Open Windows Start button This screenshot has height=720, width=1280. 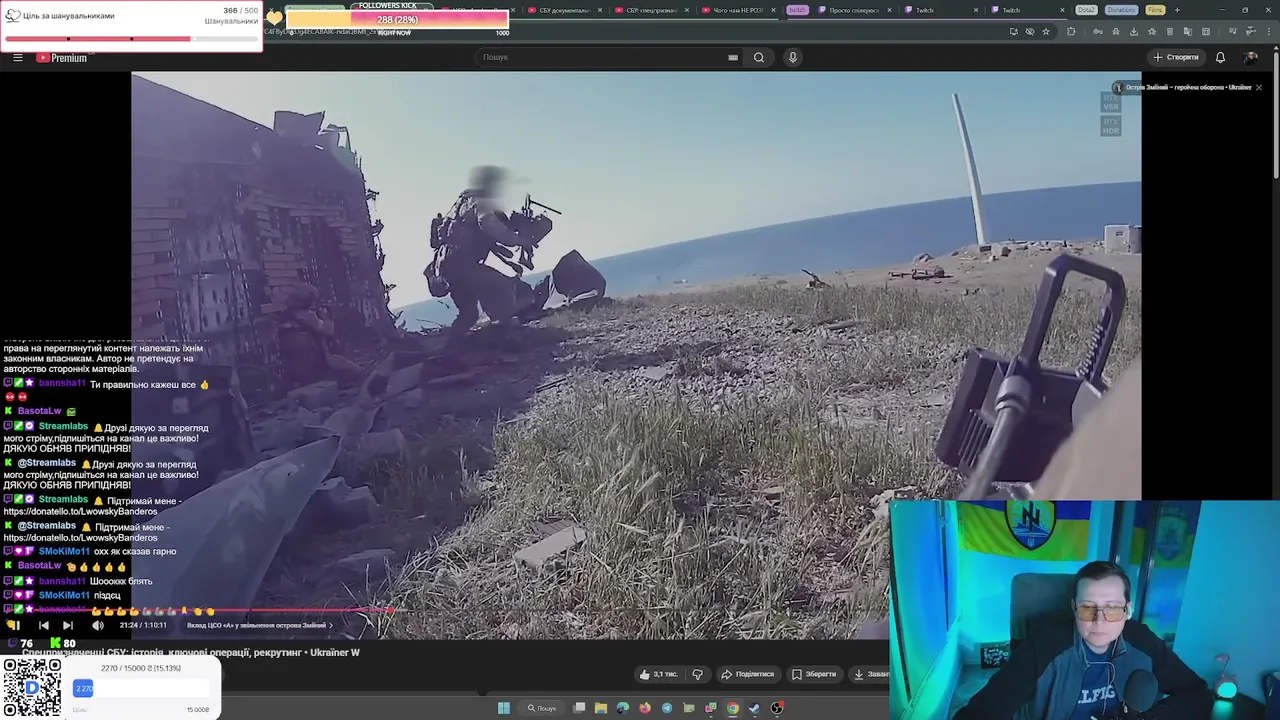point(504,708)
